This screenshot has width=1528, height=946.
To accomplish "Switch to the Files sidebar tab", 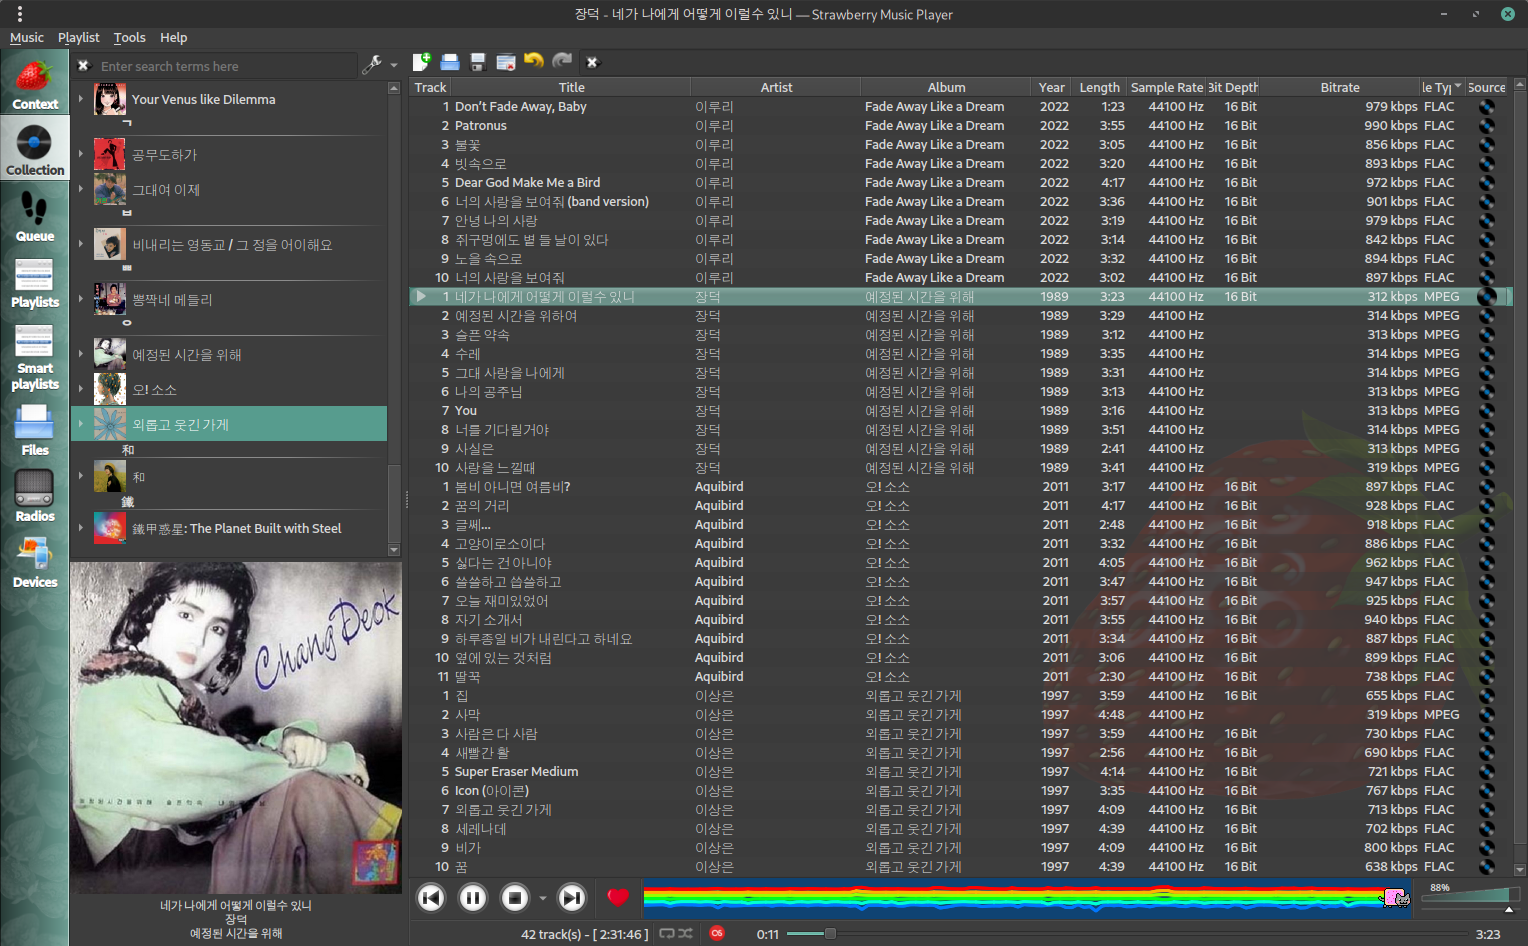I will 34,430.
